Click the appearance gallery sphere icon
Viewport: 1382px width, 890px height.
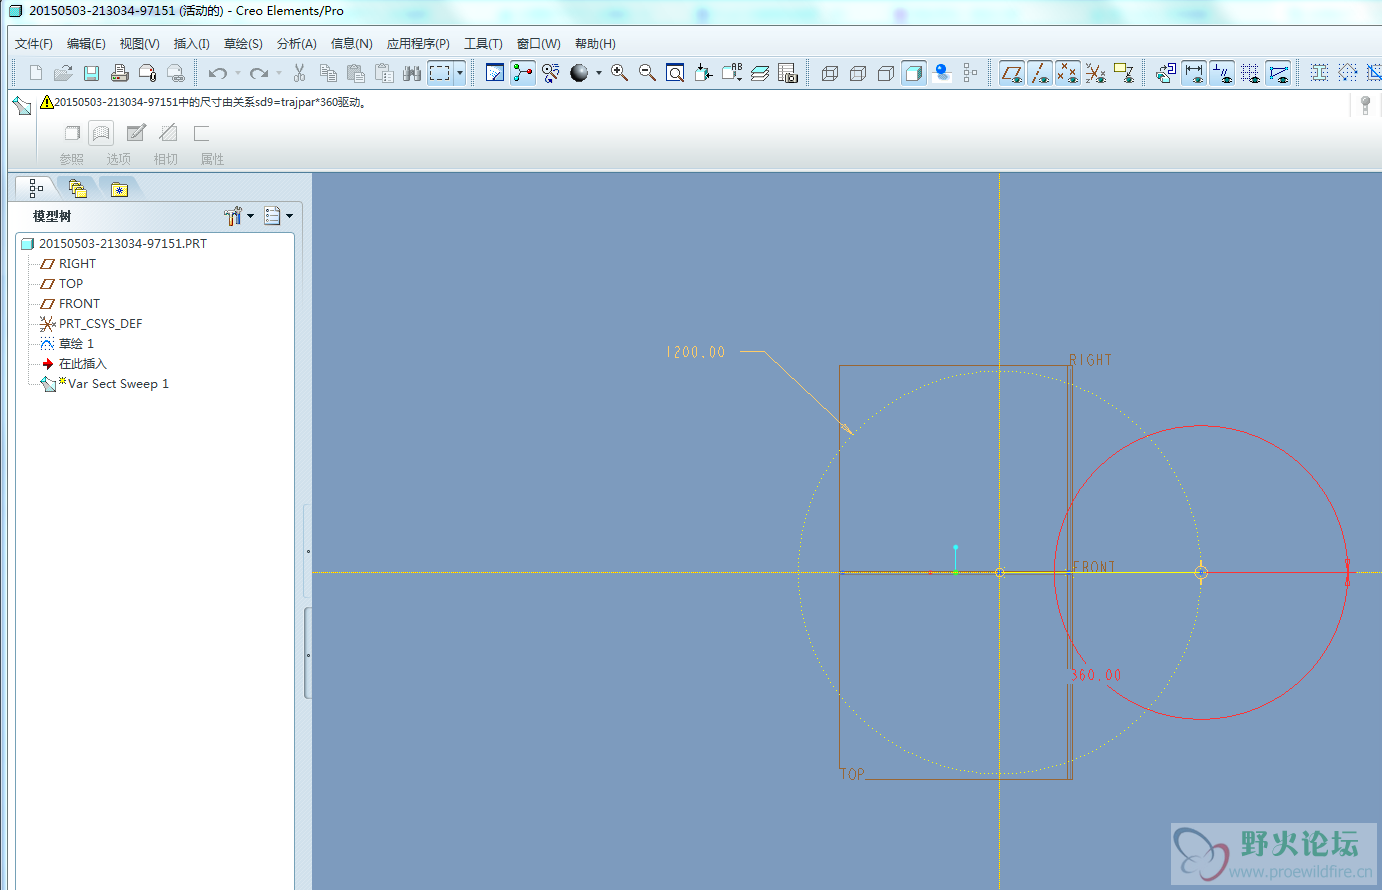click(x=579, y=73)
